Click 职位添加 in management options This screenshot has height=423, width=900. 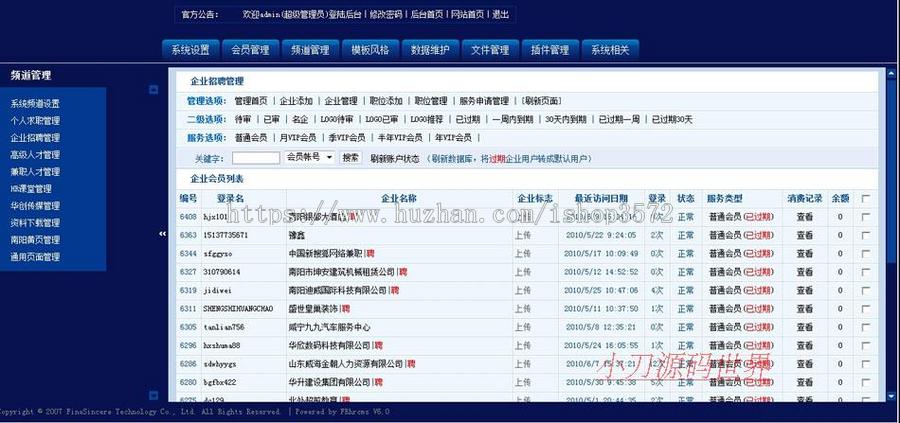coord(386,101)
